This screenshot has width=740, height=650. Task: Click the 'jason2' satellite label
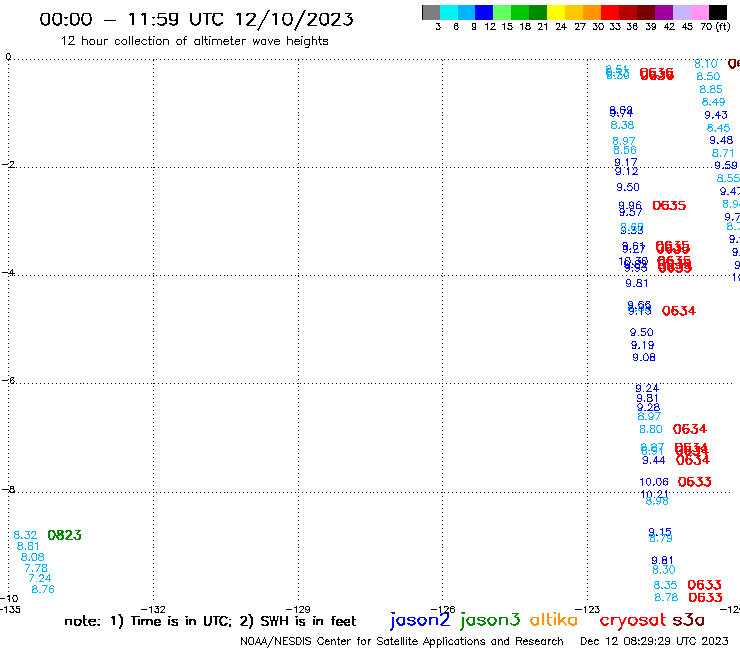coord(420,620)
